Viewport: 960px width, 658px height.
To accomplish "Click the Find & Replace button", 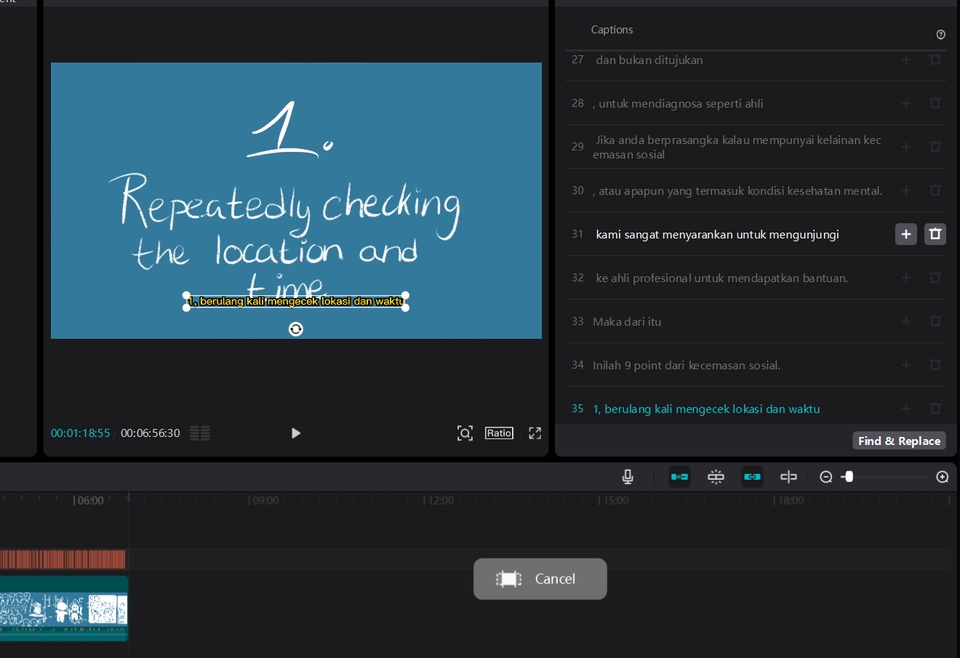I will [x=898, y=440].
